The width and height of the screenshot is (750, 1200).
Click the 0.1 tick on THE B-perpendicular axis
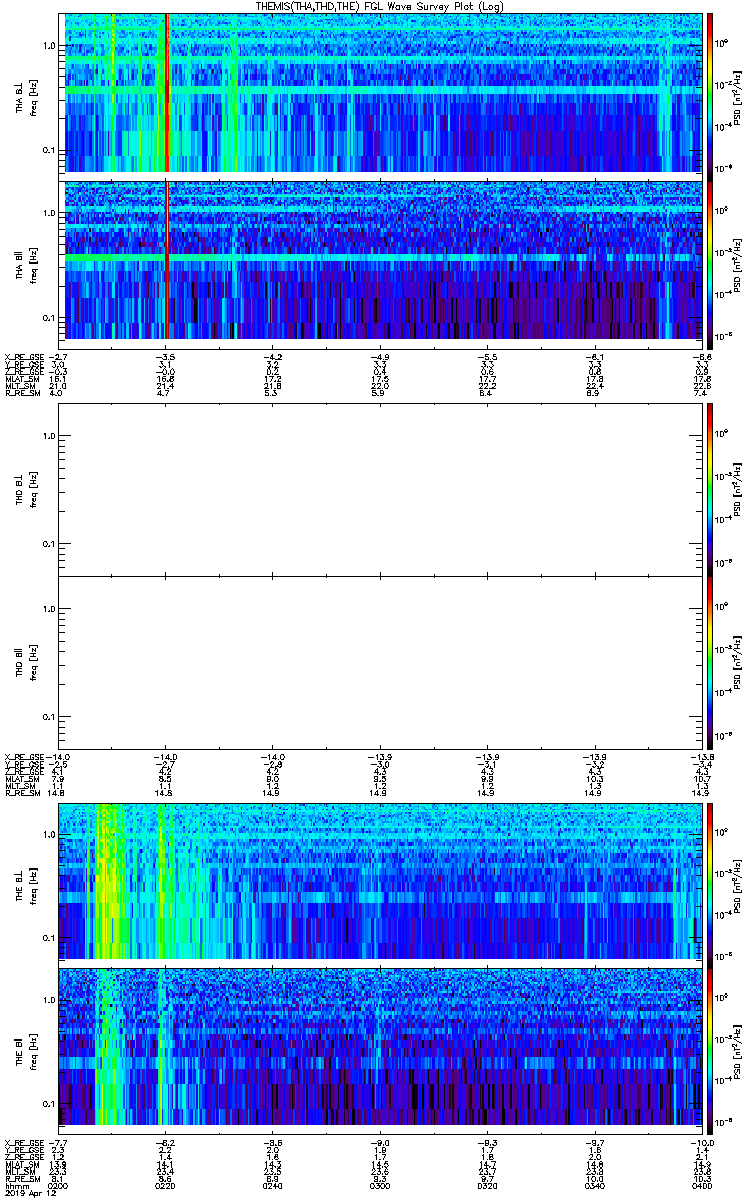(49, 938)
